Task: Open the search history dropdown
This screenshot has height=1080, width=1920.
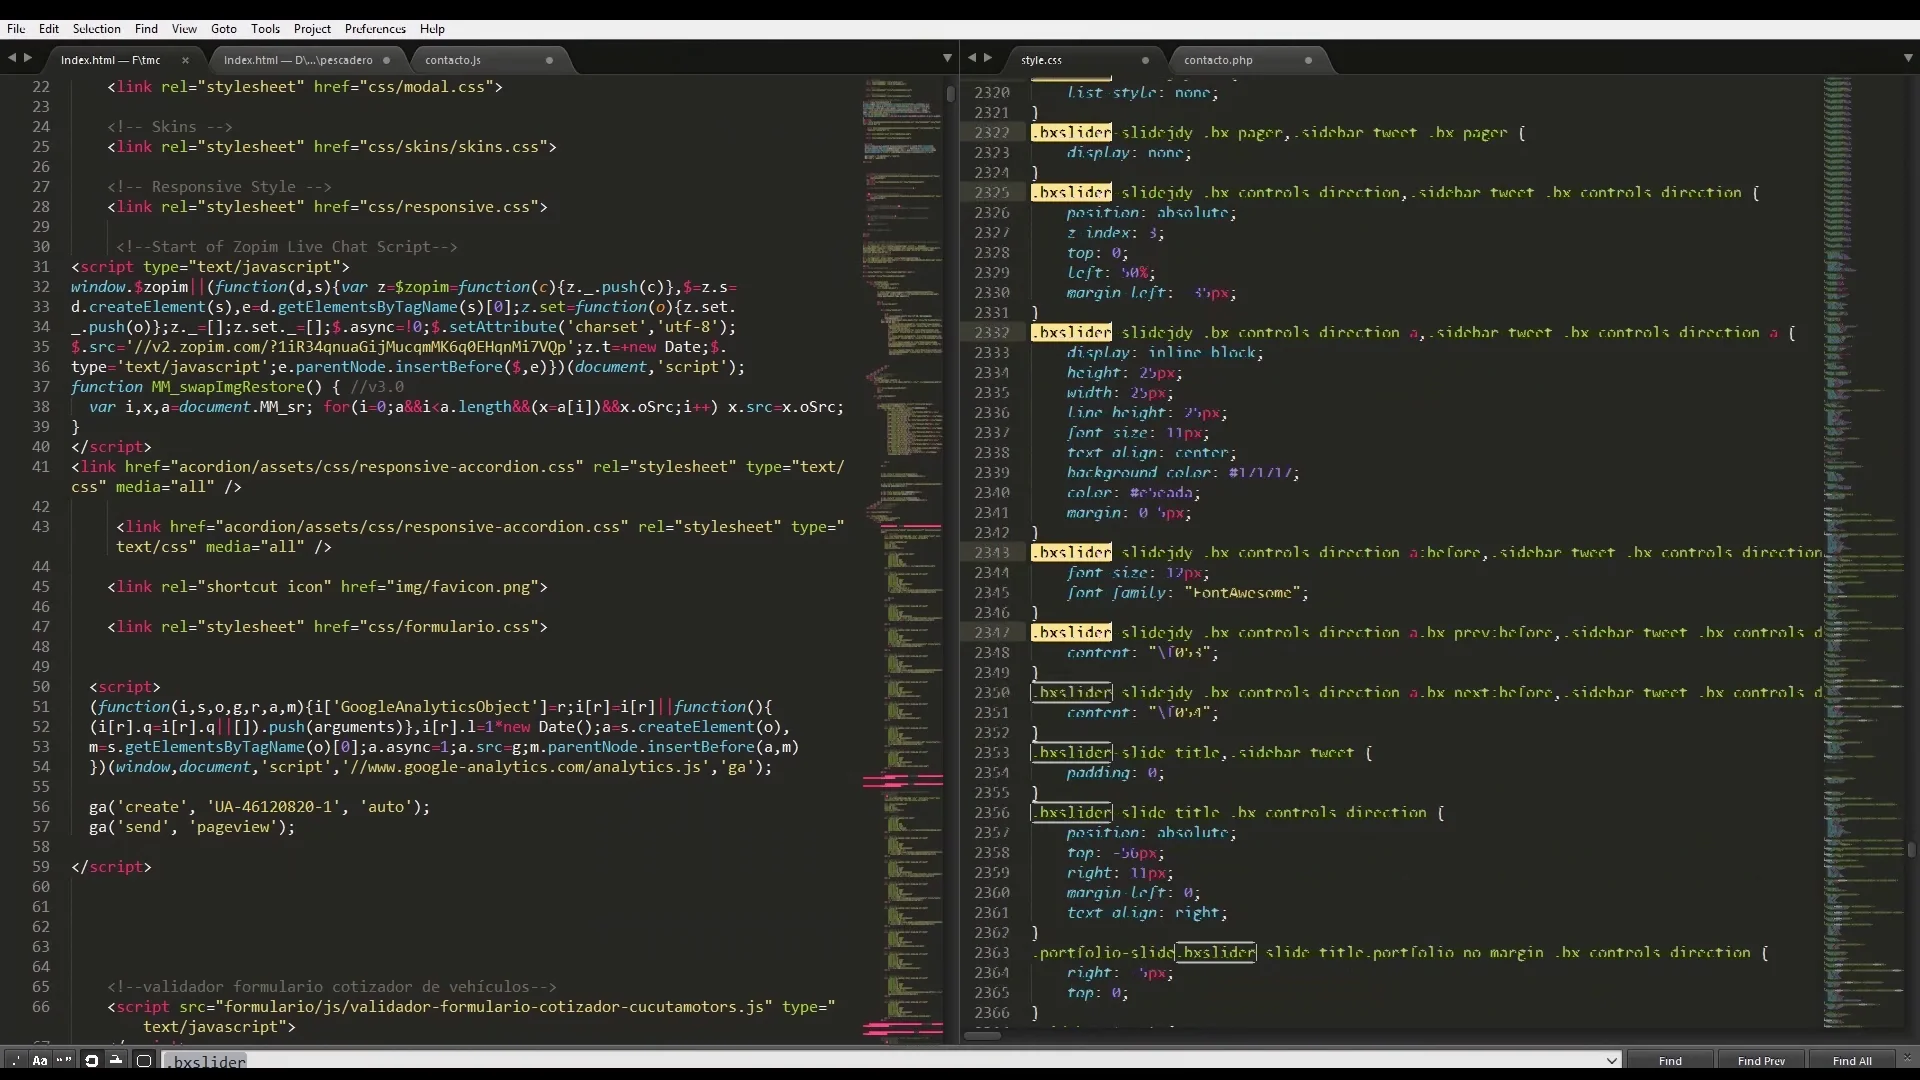Action: click(1612, 1060)
